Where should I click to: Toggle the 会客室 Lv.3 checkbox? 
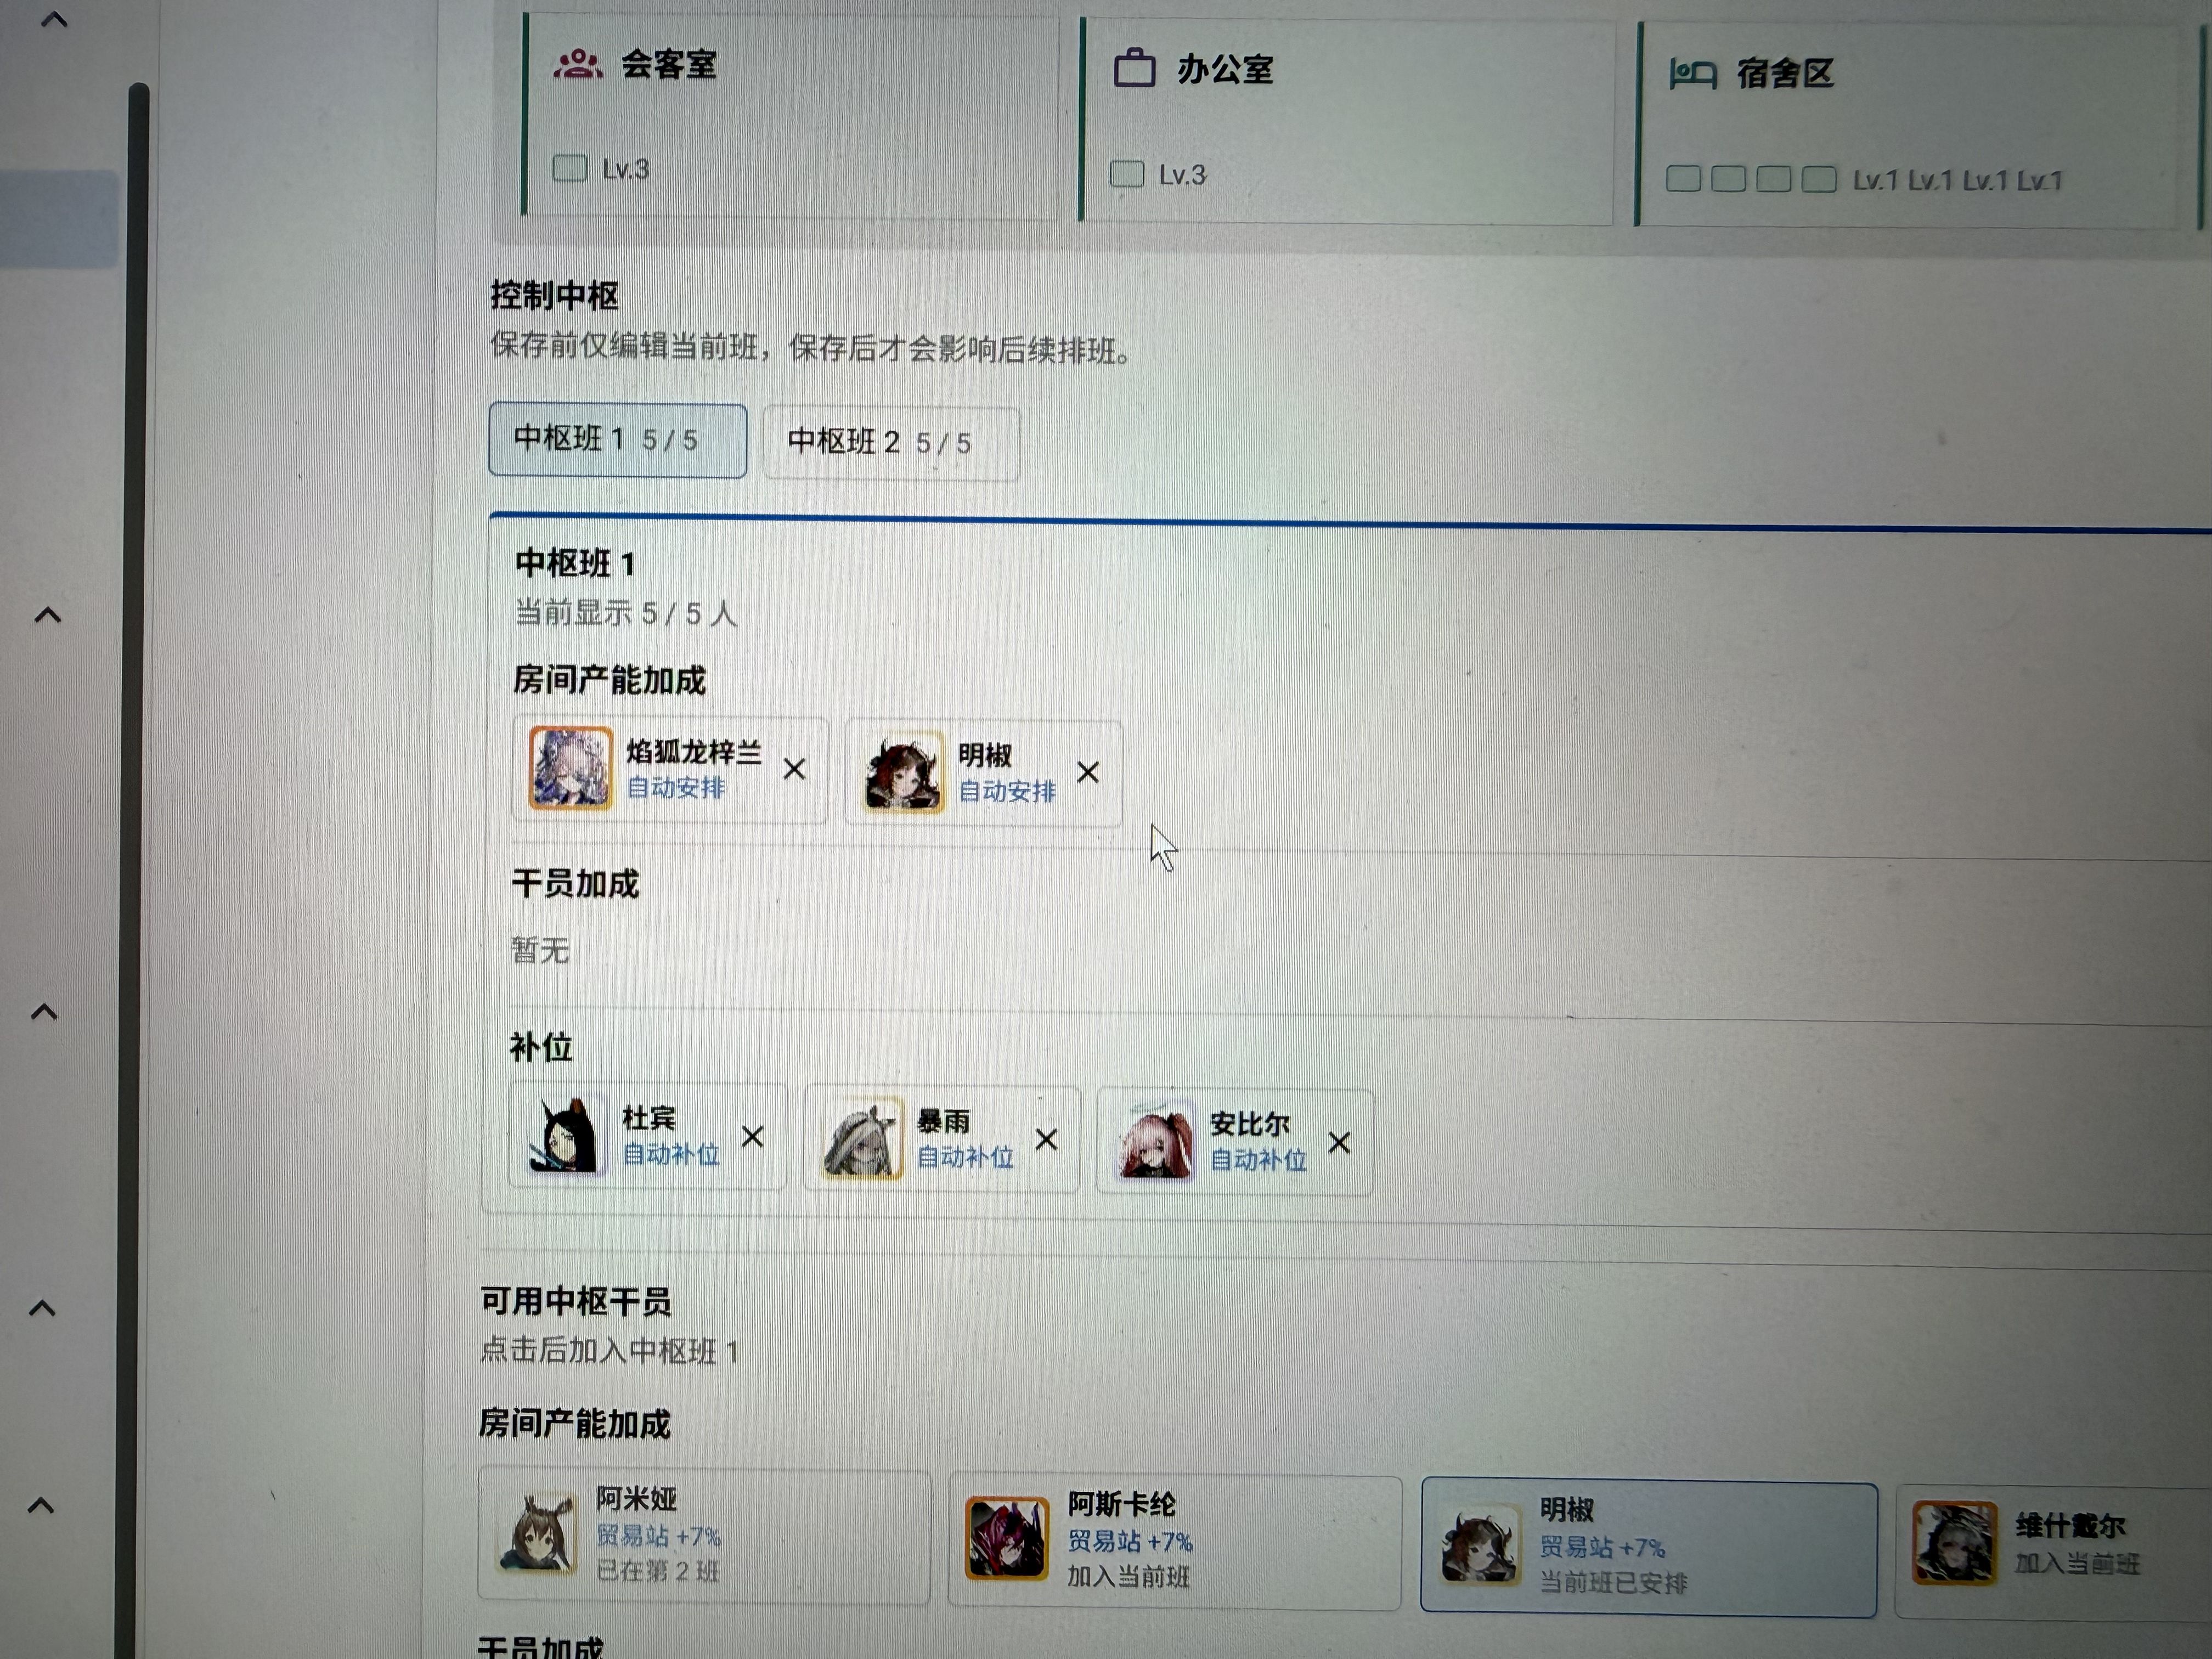click(570, 168)
